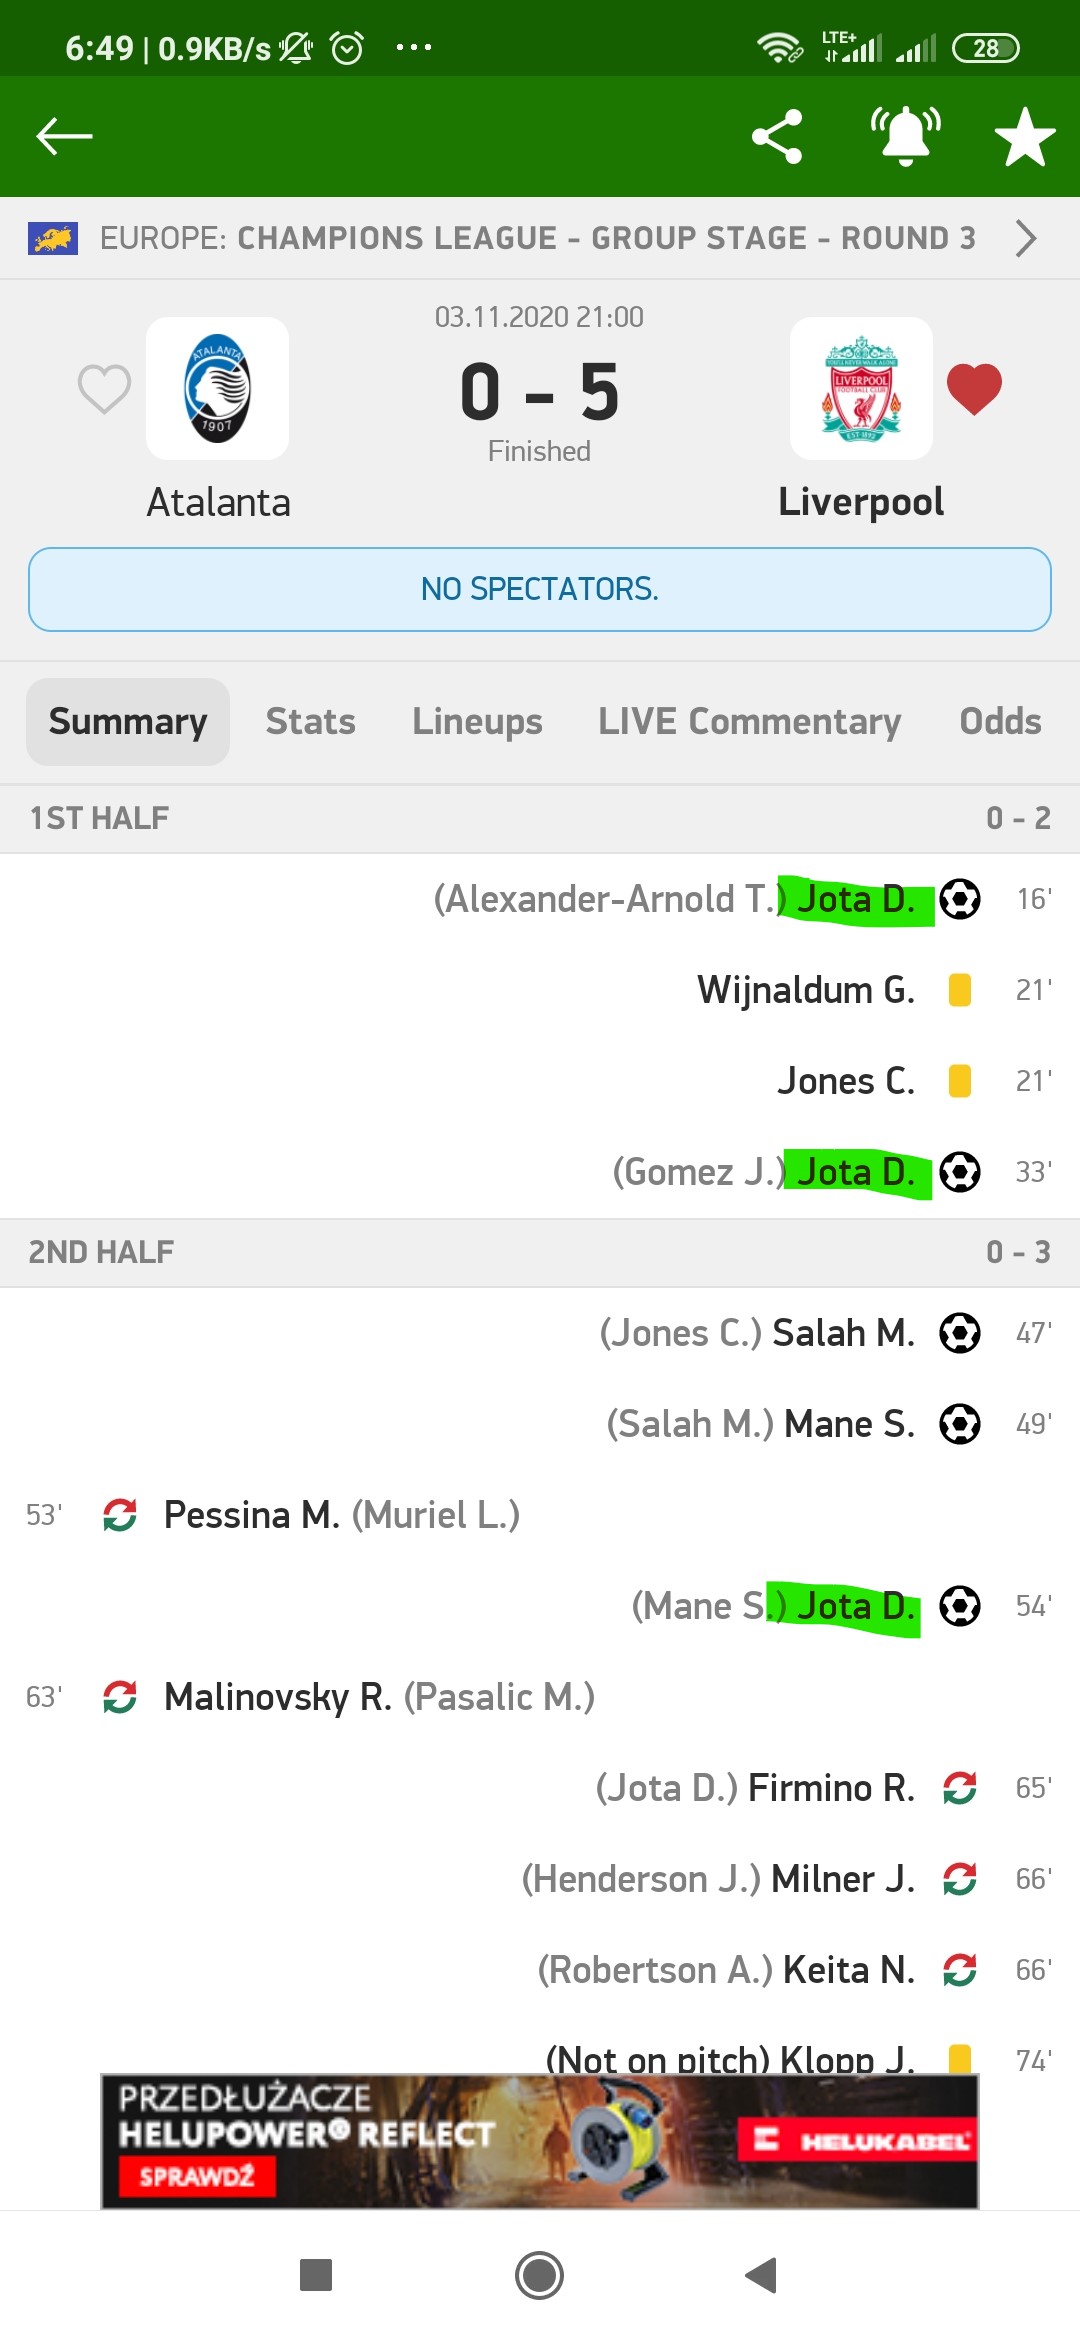Open Champions League Round 3 header

(x=537, y=239)
